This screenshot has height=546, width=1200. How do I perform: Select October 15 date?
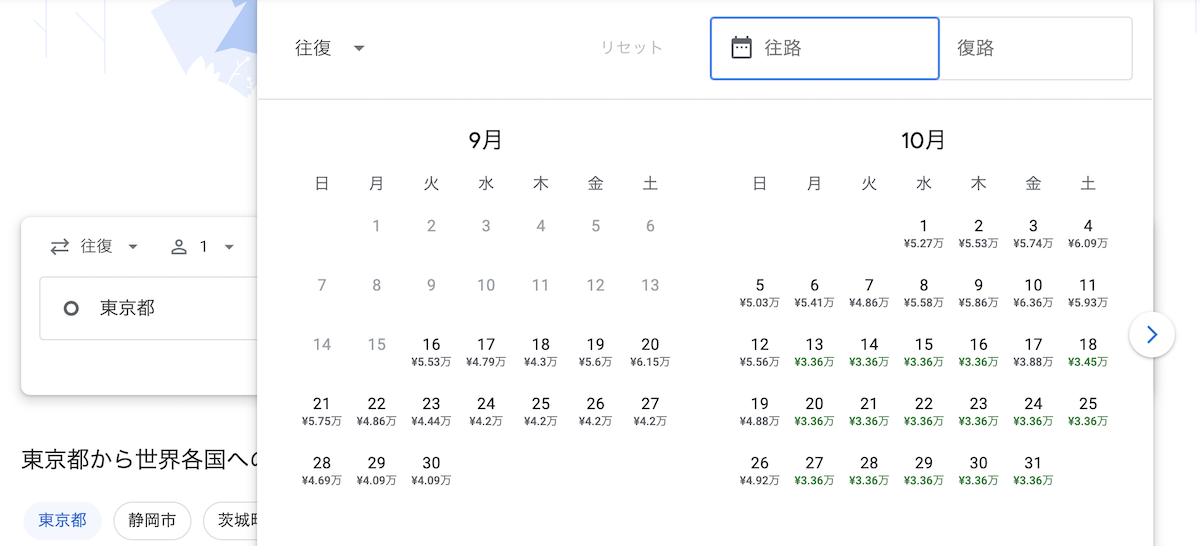pos(924,352)
